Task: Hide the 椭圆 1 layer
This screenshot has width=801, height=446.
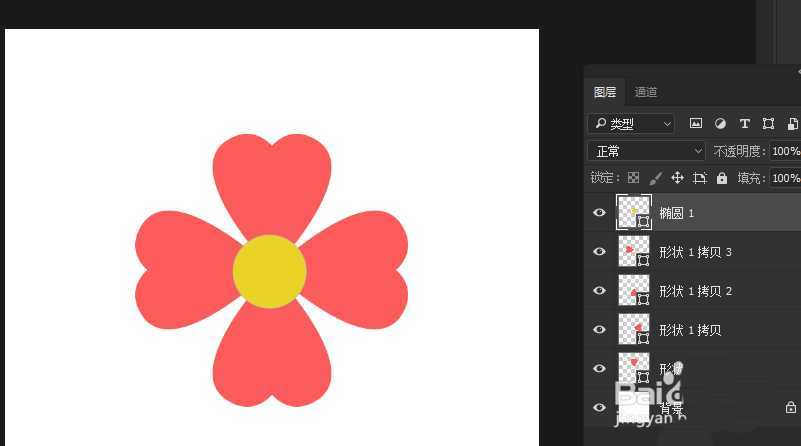Action: pos(599,212)
